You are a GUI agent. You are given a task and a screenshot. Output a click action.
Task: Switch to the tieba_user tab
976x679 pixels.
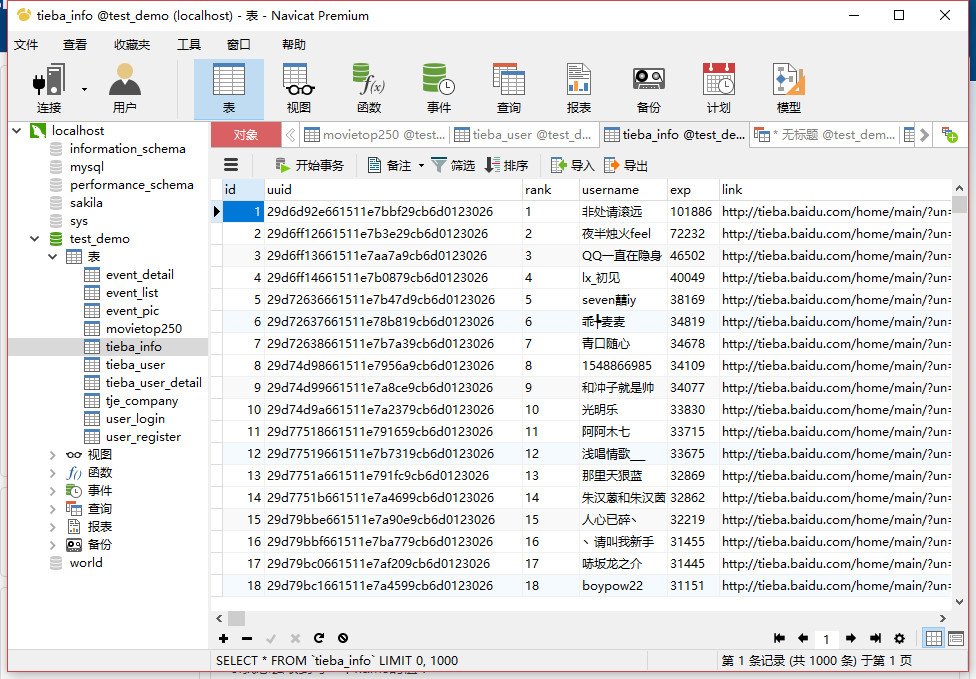(523, 134)
